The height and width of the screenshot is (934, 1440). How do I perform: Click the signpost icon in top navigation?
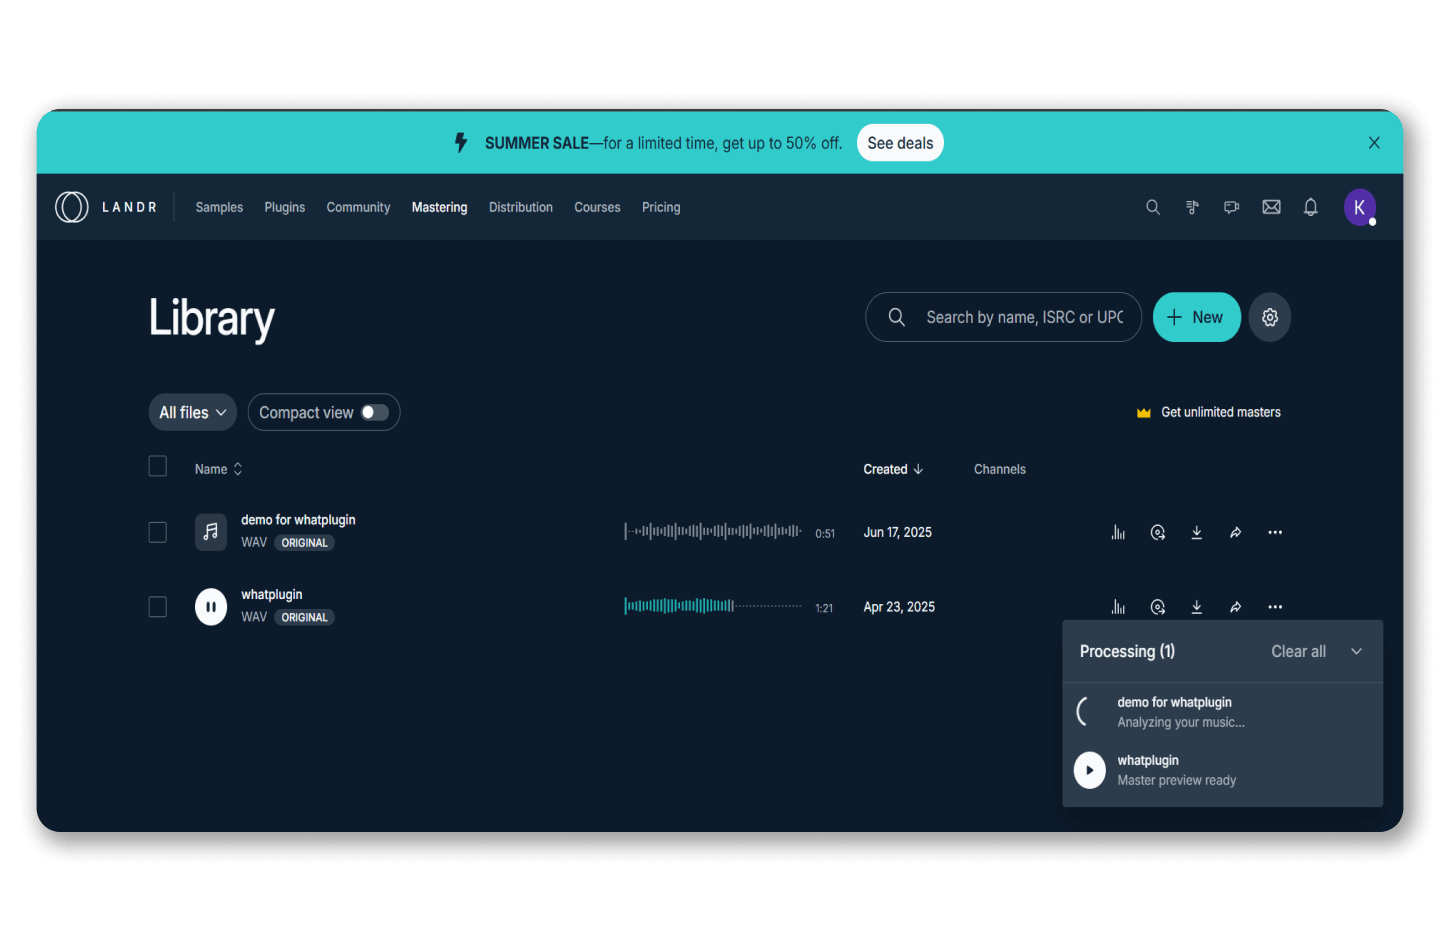click(x=1192, y=207)
